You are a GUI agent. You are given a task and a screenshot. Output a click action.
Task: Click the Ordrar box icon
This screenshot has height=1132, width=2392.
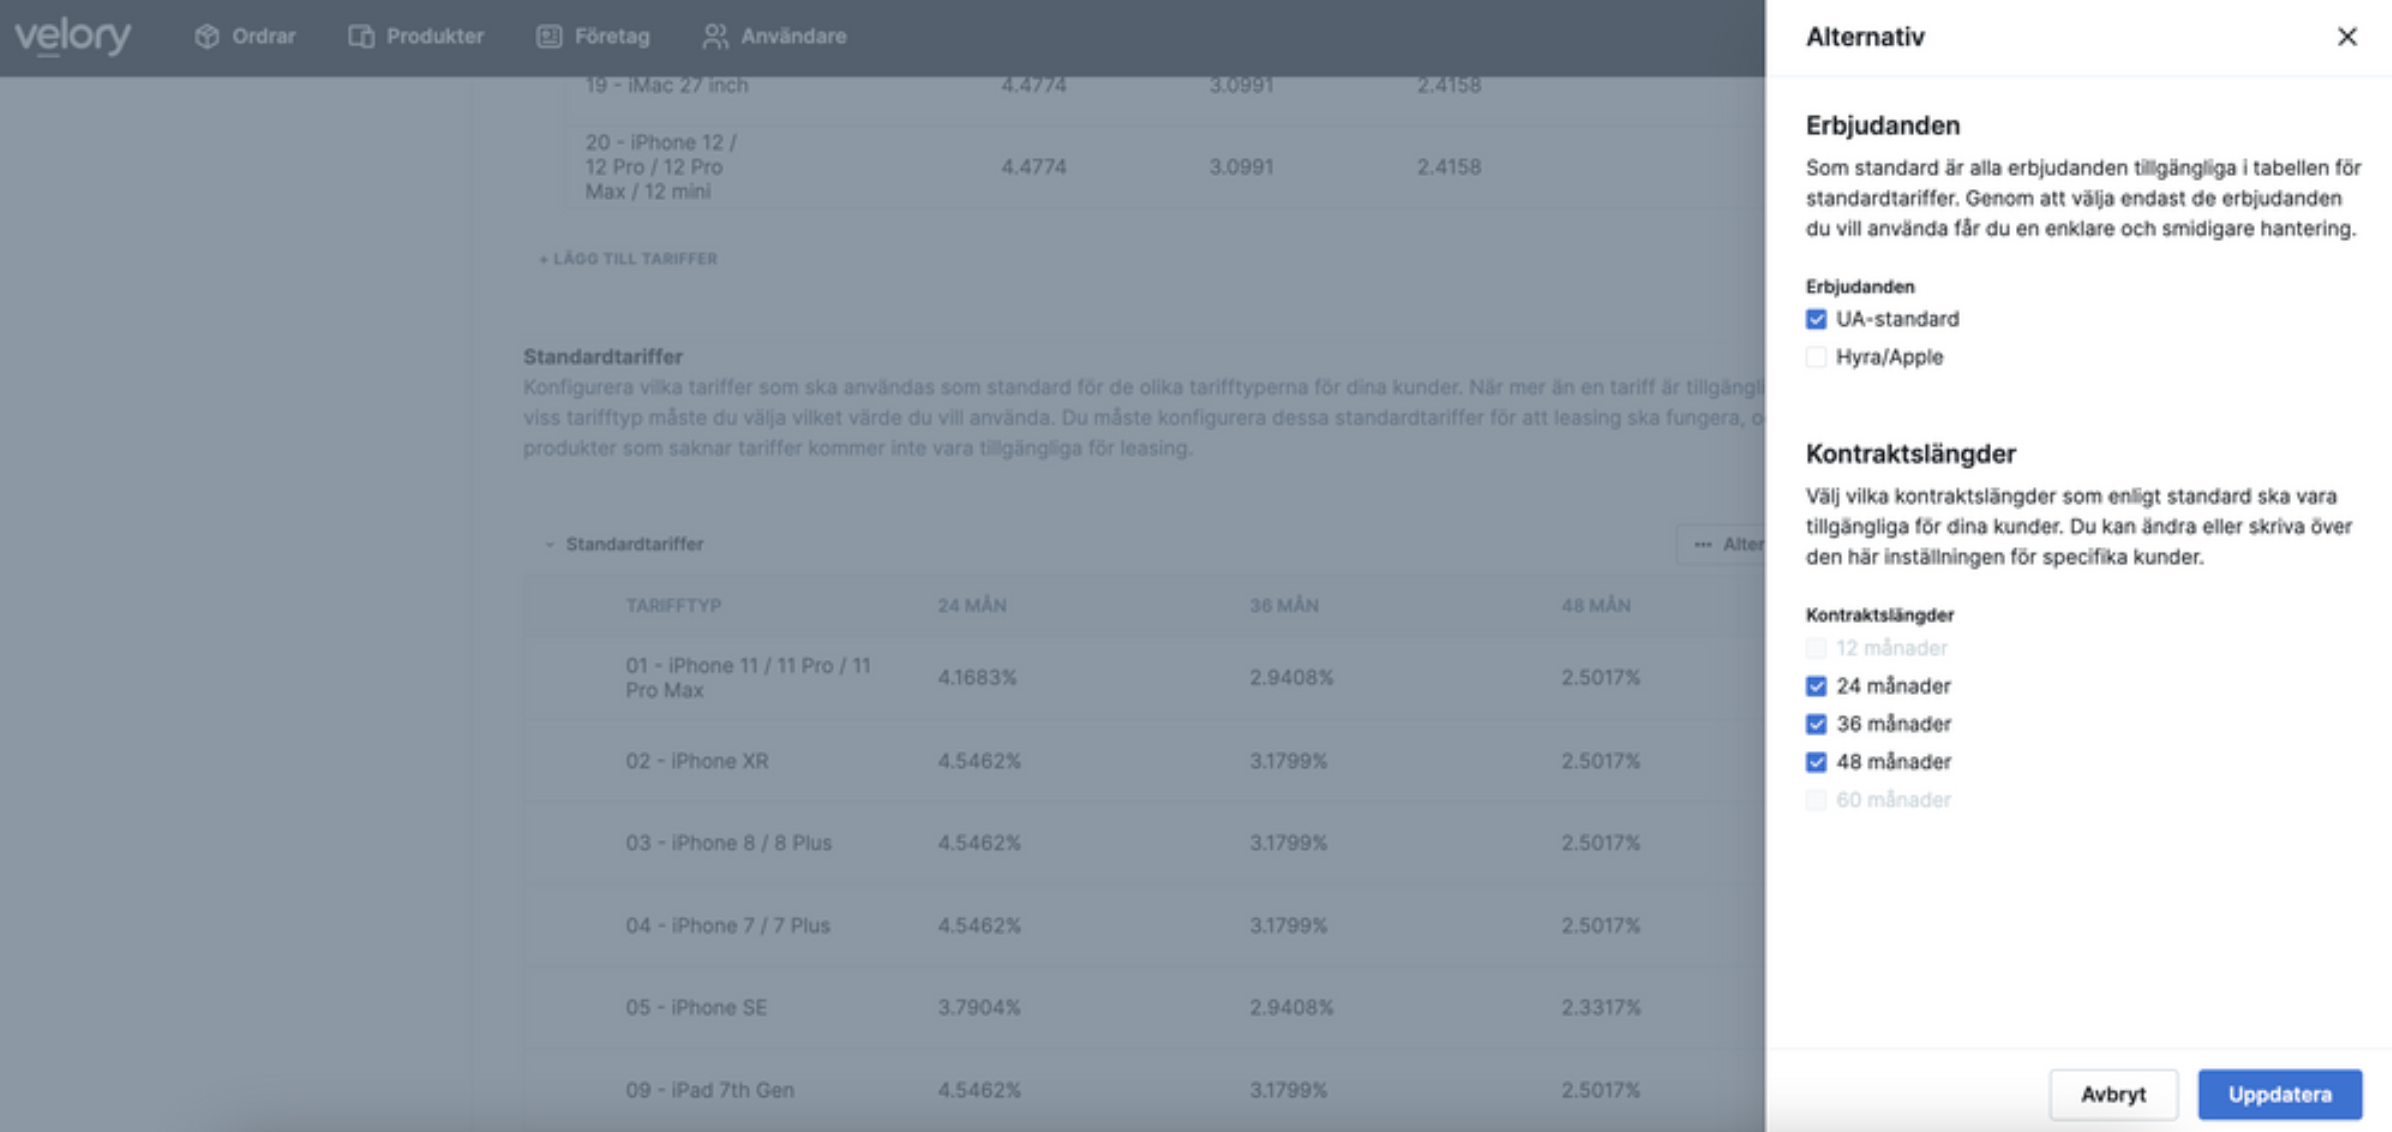[x=207, y=36]
